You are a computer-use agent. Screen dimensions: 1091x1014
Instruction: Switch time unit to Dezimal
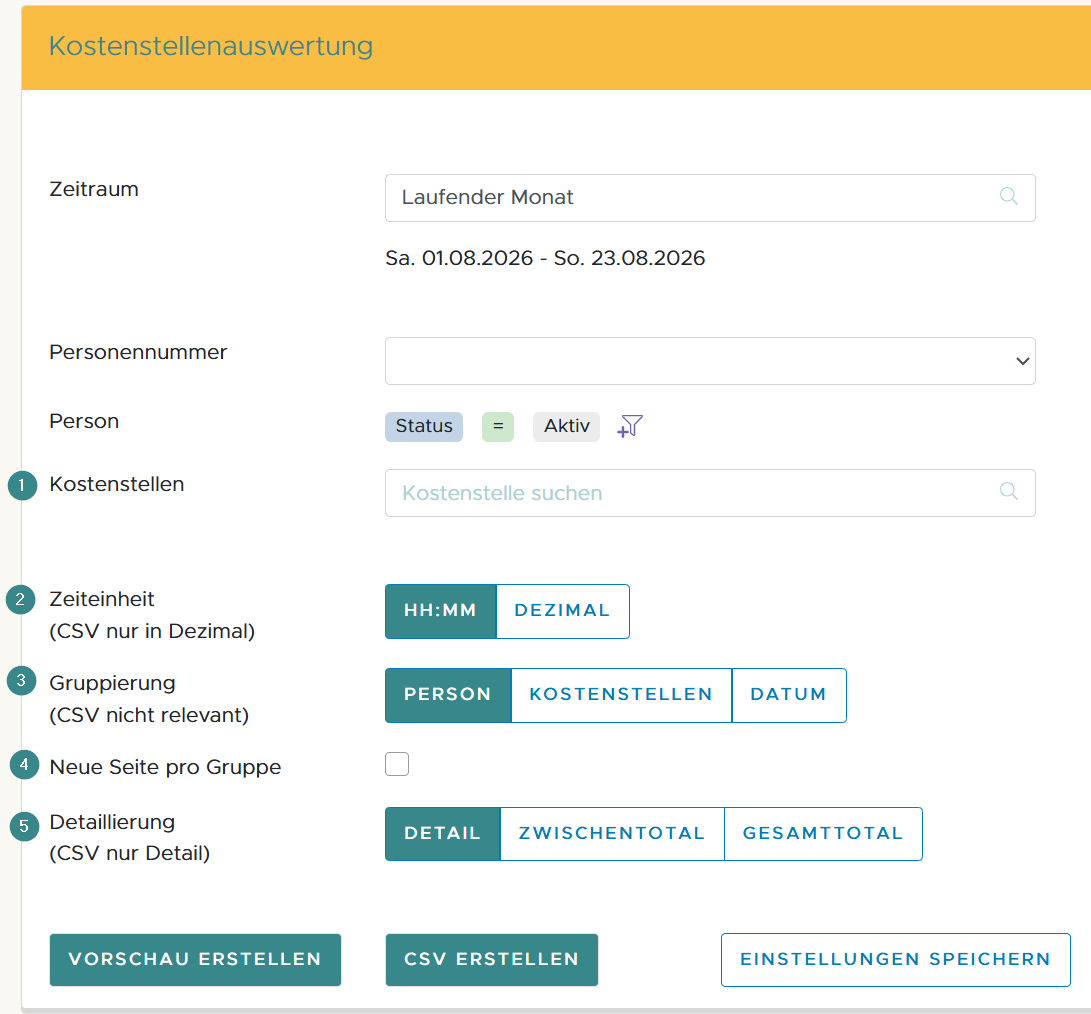click(x=562, y=611)
